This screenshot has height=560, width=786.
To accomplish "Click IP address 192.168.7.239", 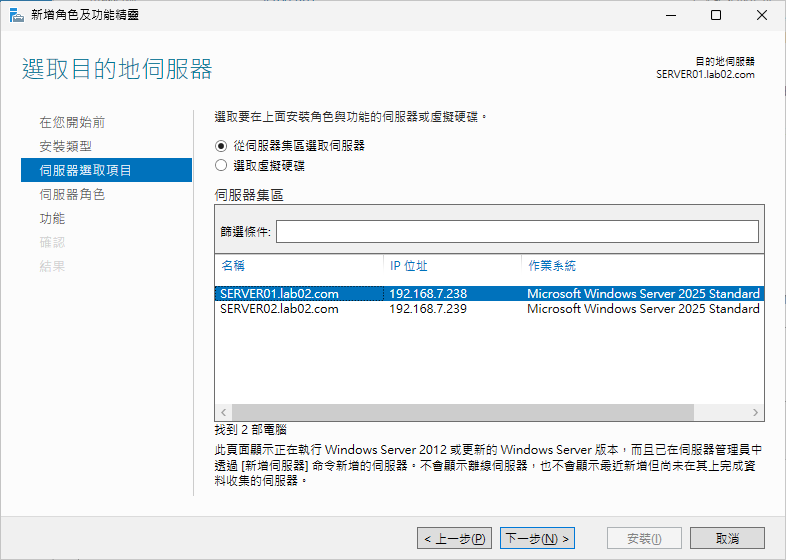I will coord(428,308).
